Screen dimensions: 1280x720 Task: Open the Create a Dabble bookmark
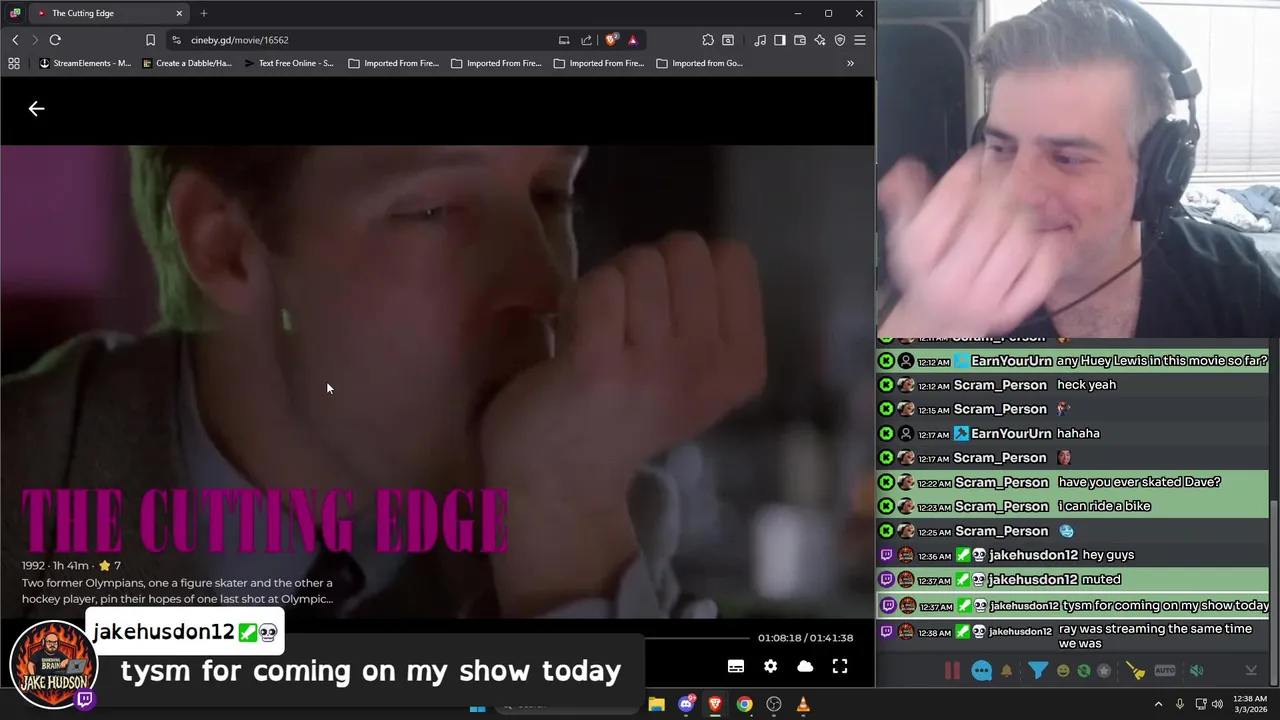[187, 63]
